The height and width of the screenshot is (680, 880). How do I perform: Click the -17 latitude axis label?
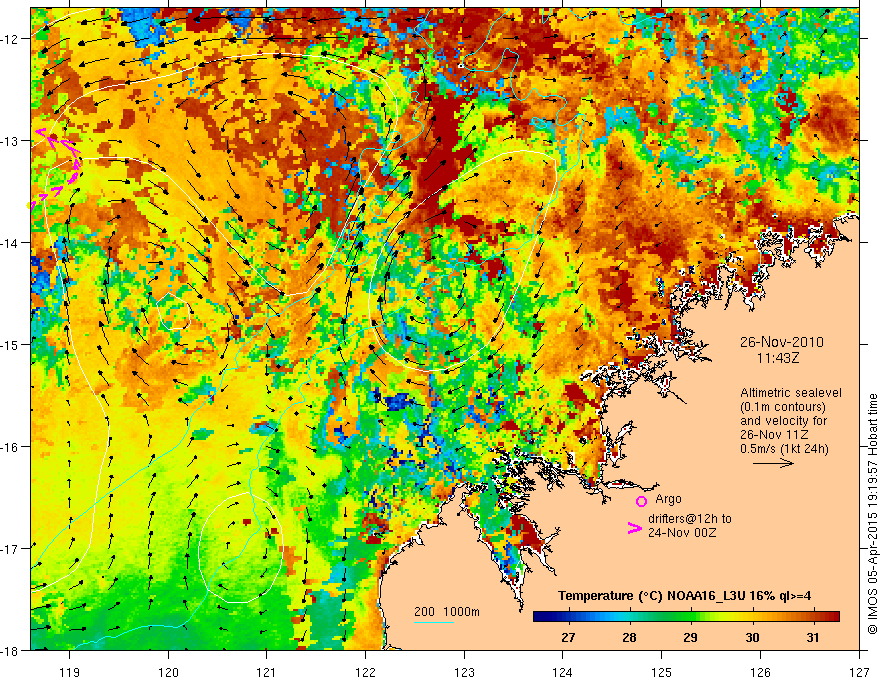click(11, 549)
